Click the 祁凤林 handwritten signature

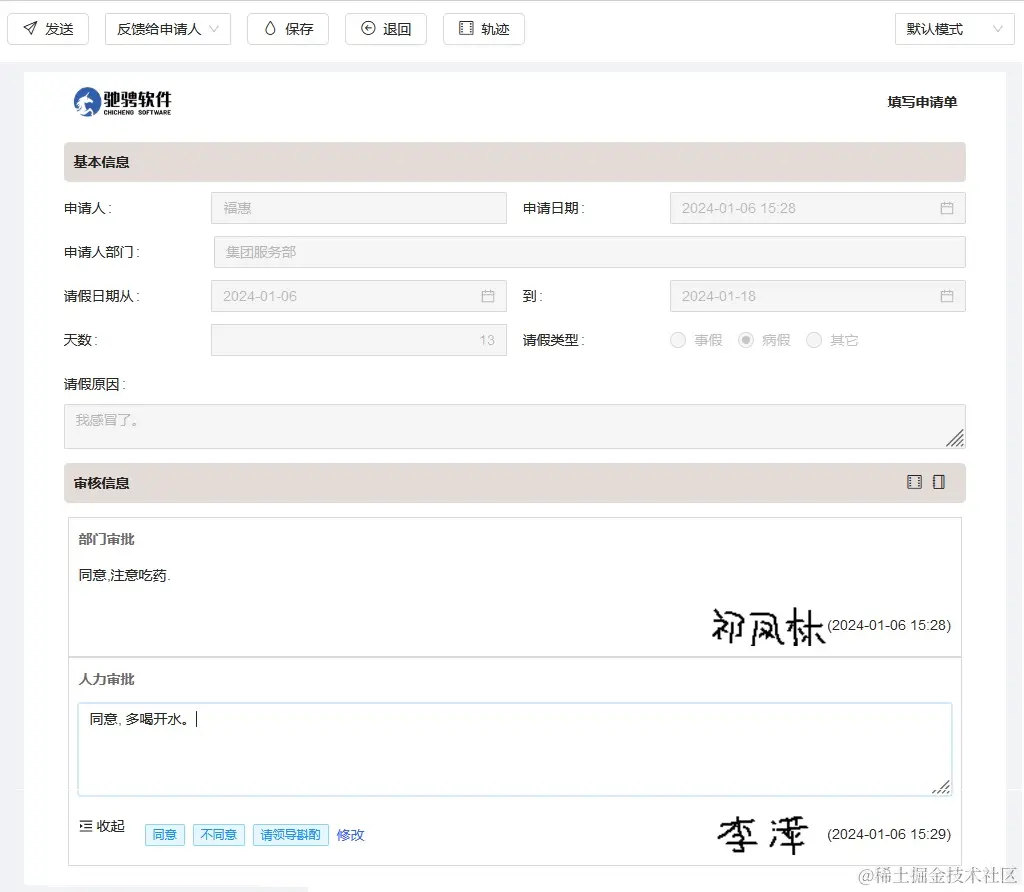[768, 626]
